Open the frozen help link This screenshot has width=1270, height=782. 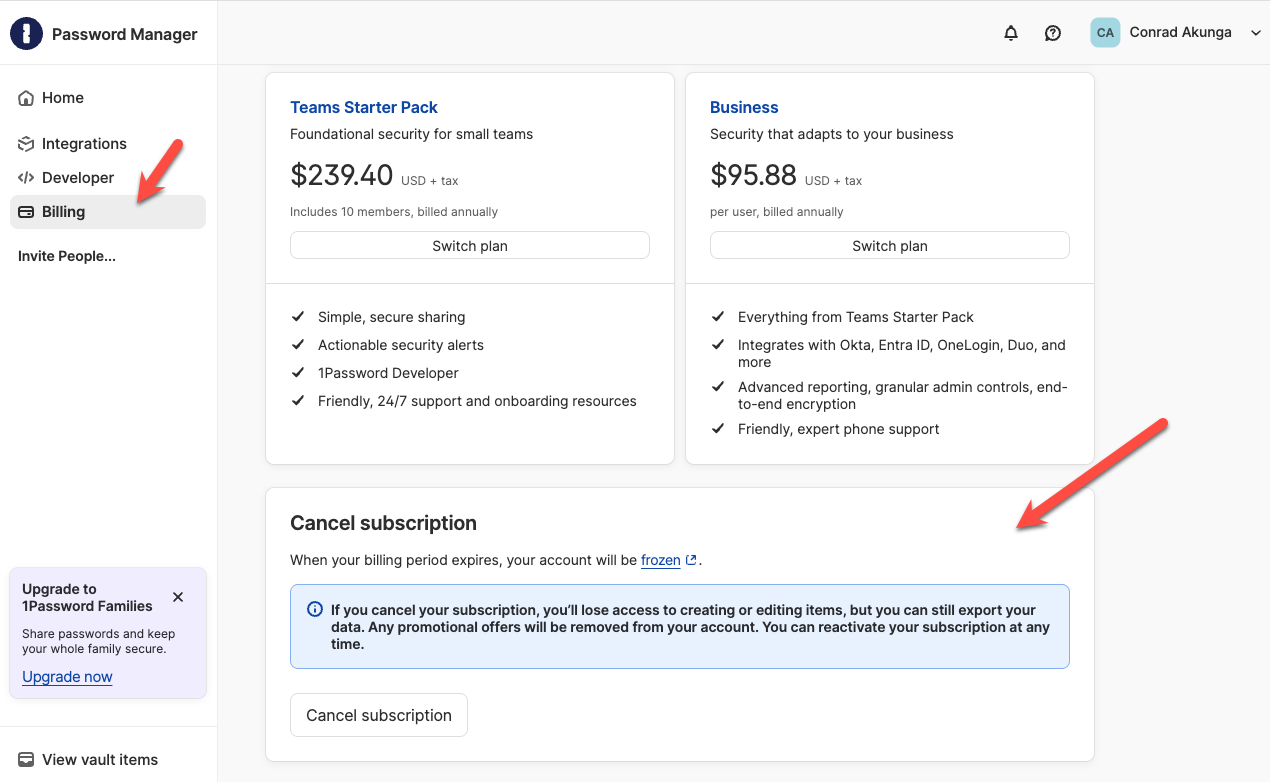tap(661, 560)
